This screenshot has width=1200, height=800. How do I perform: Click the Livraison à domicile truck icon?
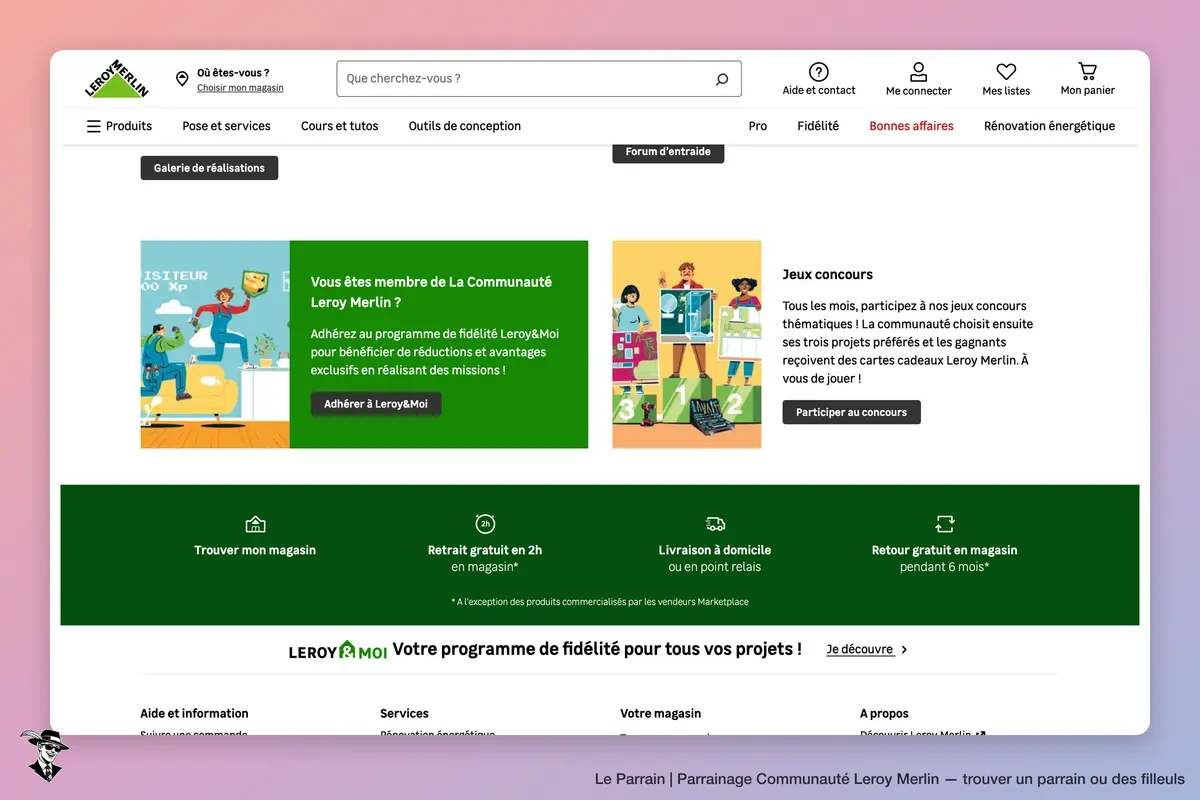click(x=715, y=524)
